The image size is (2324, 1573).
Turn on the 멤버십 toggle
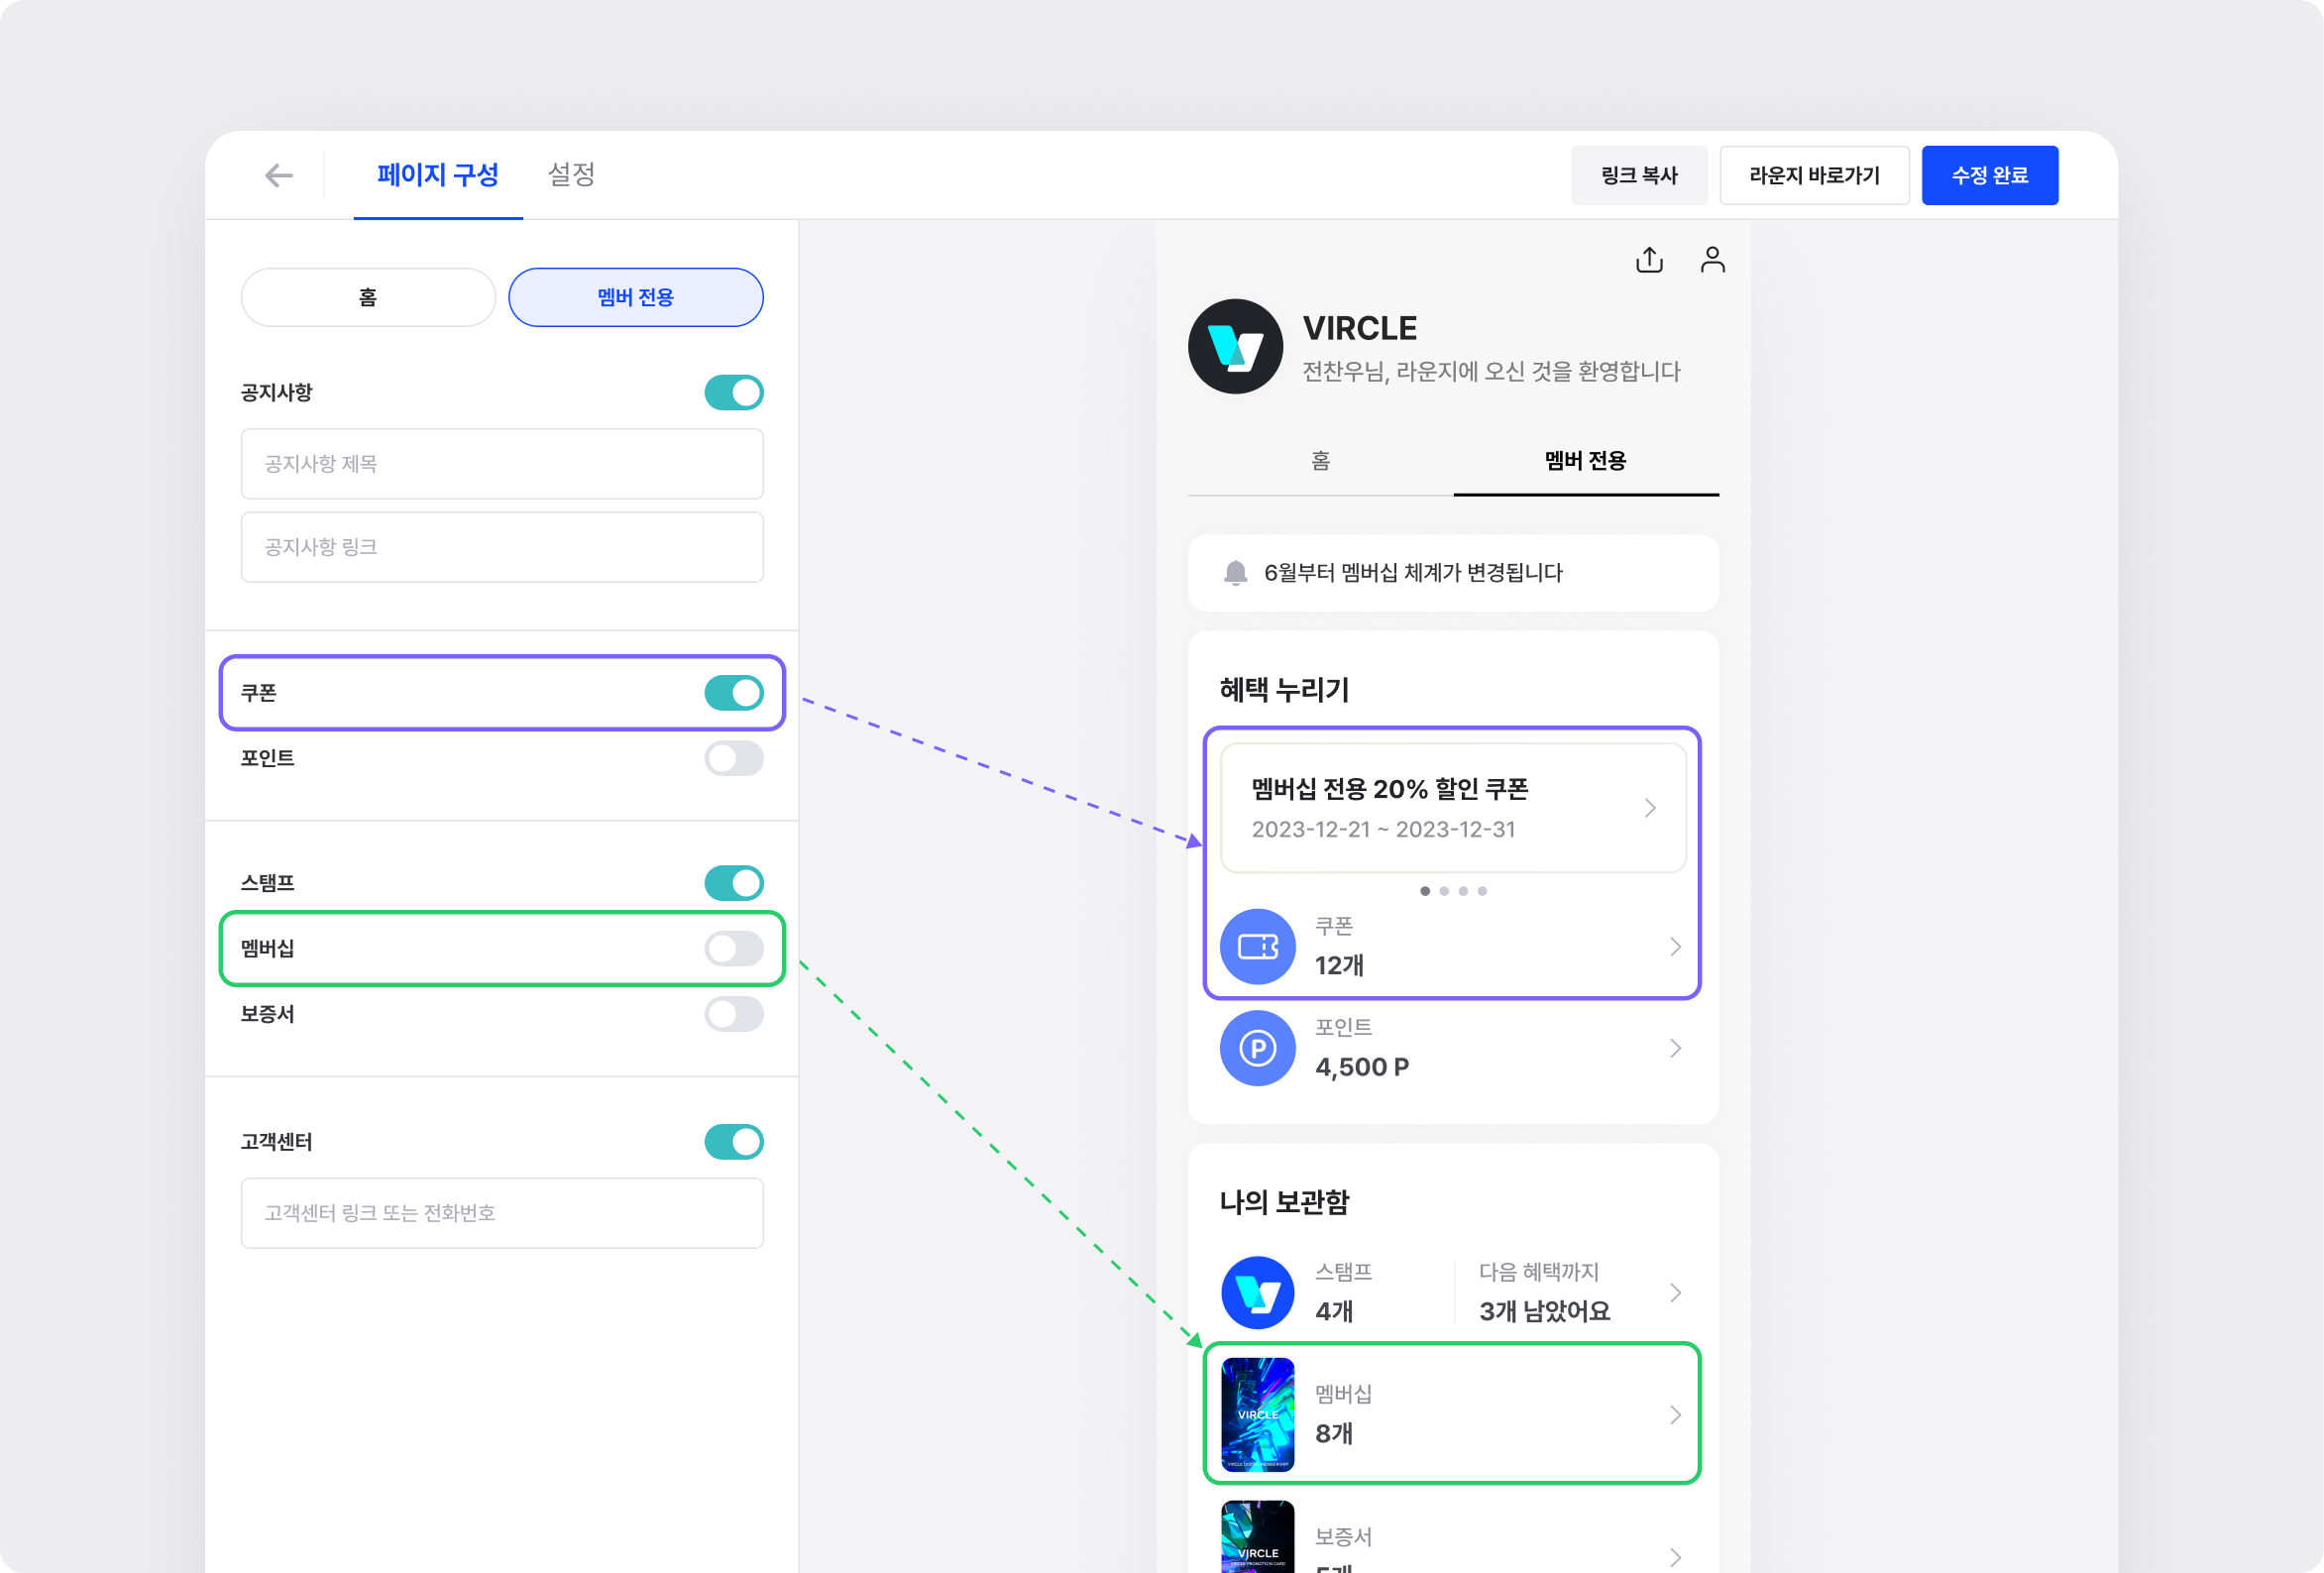733,948
